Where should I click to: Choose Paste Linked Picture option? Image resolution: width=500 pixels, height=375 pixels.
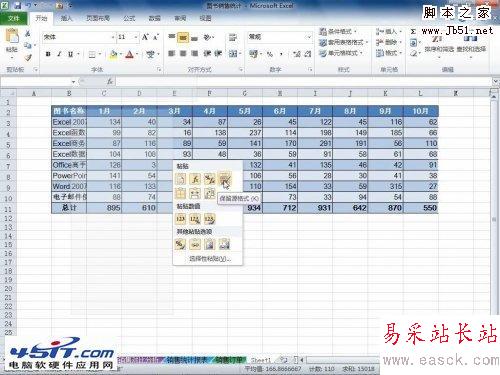224,244
